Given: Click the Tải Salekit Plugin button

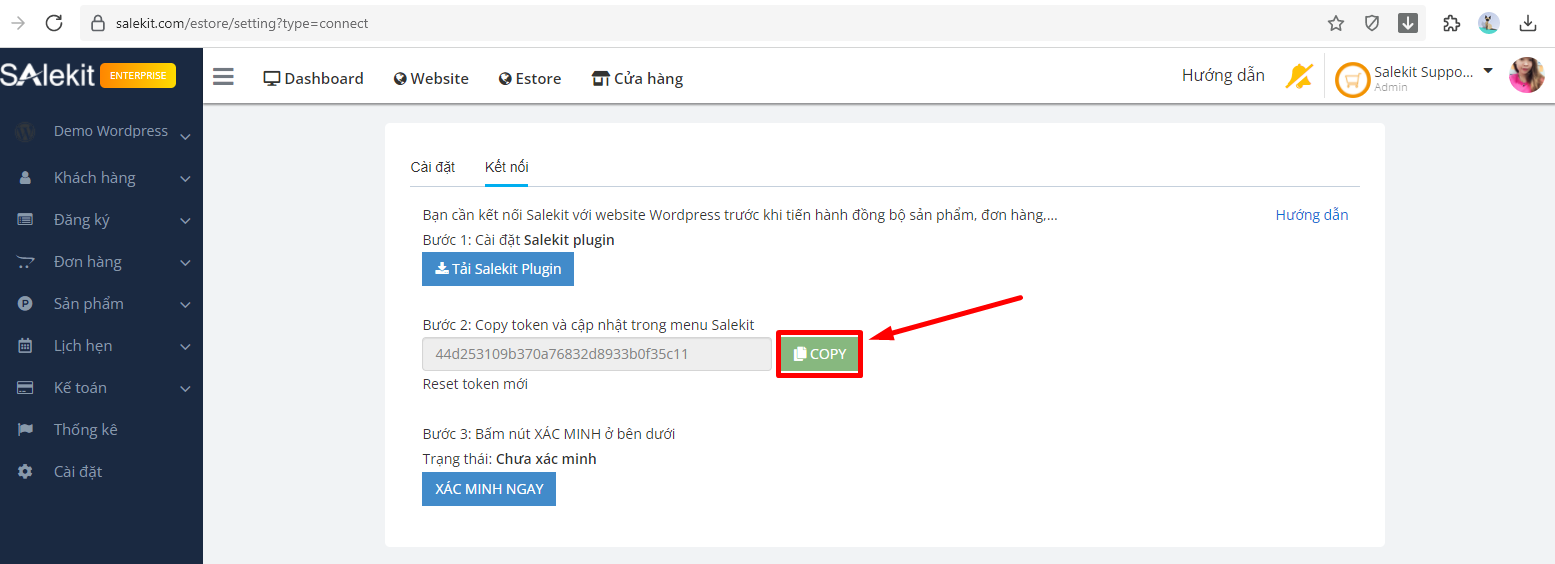Looking at the screenshot, I should pyautogui.click(x=498, y=269).
